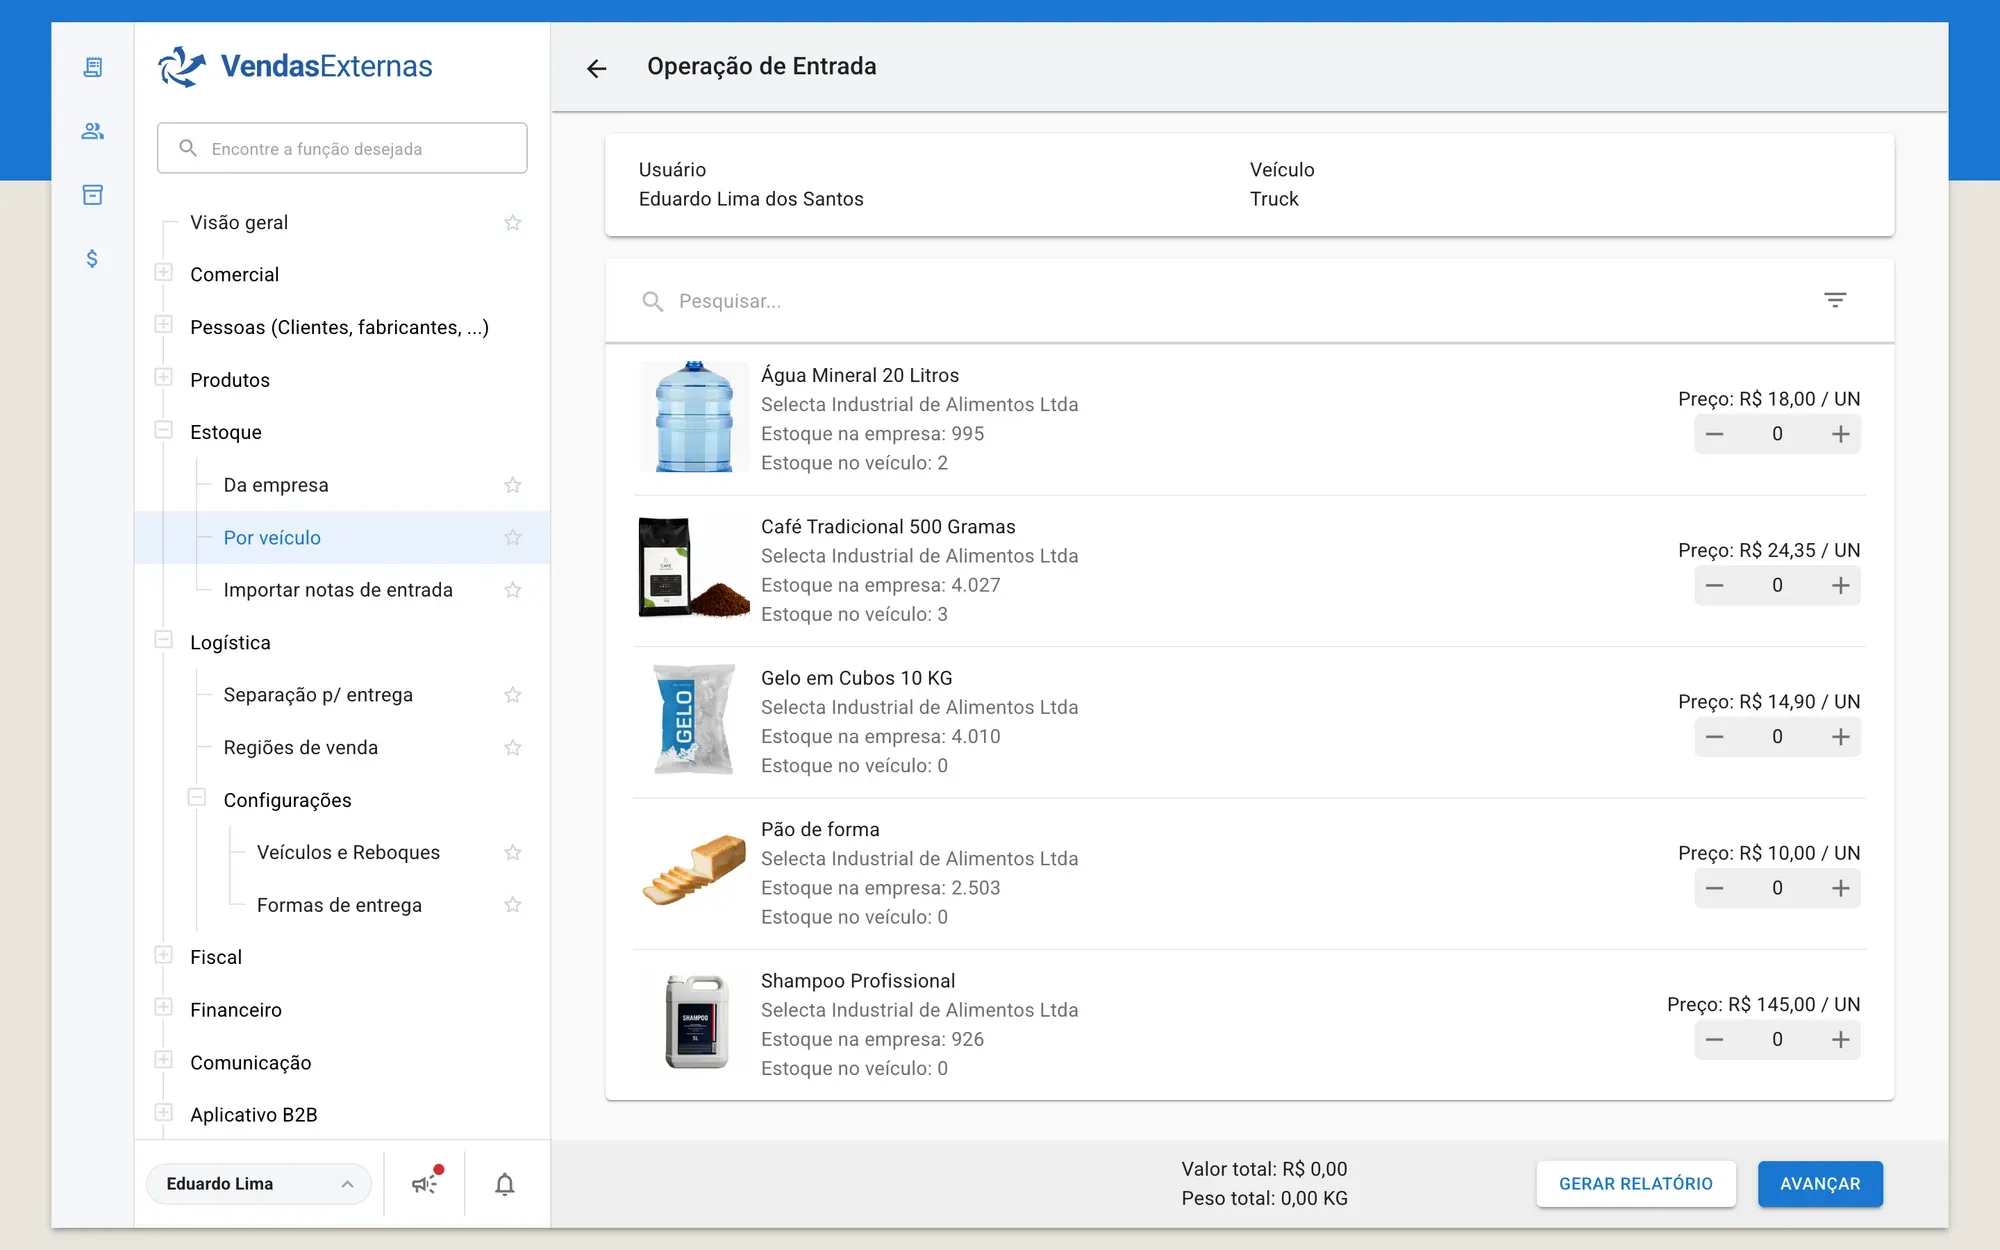The image size is (2000, 1250).
Task: Favorite Importar notas de entrada with star
Action: (x=513, y=590)
